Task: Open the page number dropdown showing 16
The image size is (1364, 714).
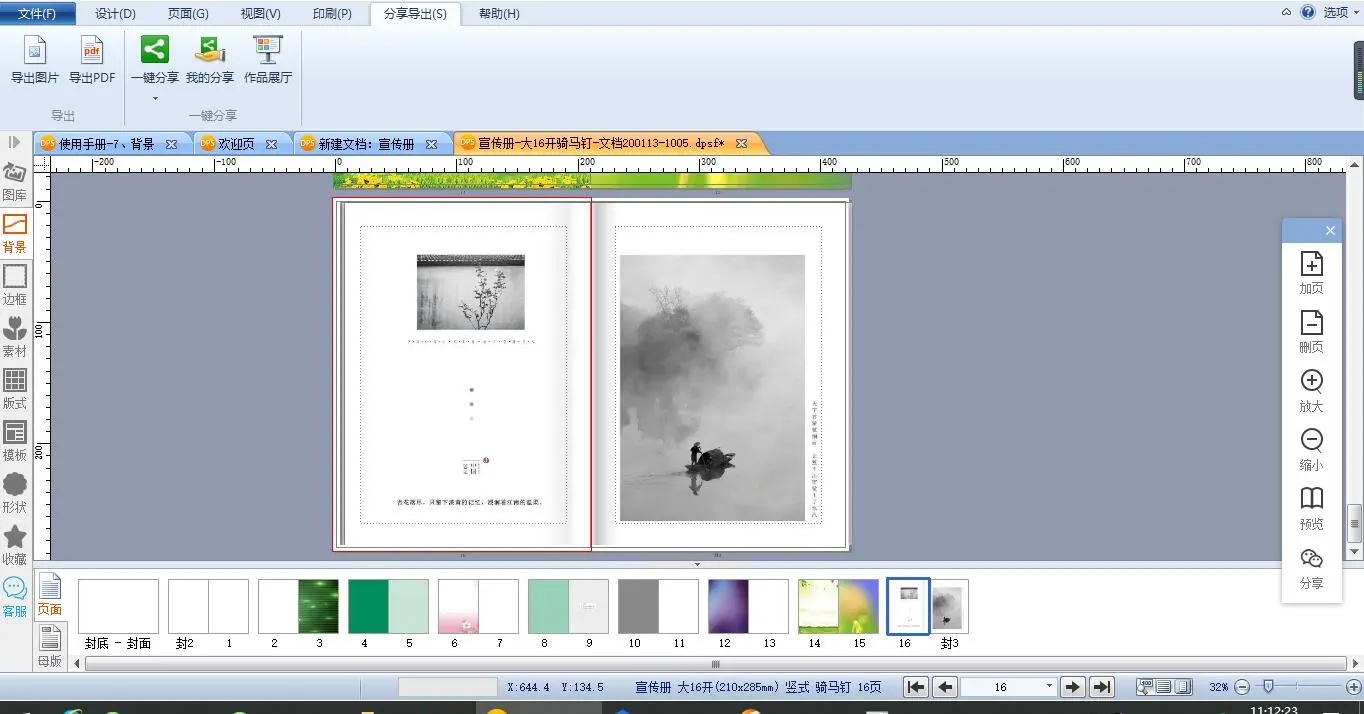Action: 1048,687
